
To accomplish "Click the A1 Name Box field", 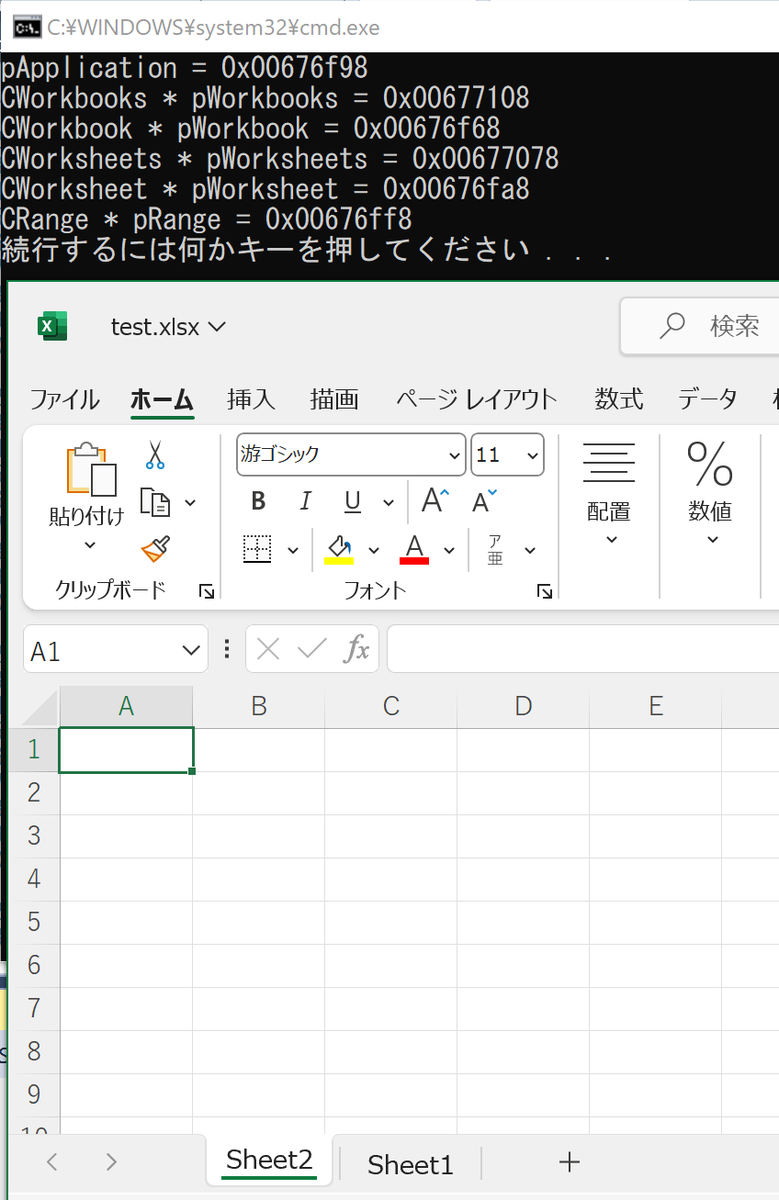I will pyautogui.click(x=115, y=651).
